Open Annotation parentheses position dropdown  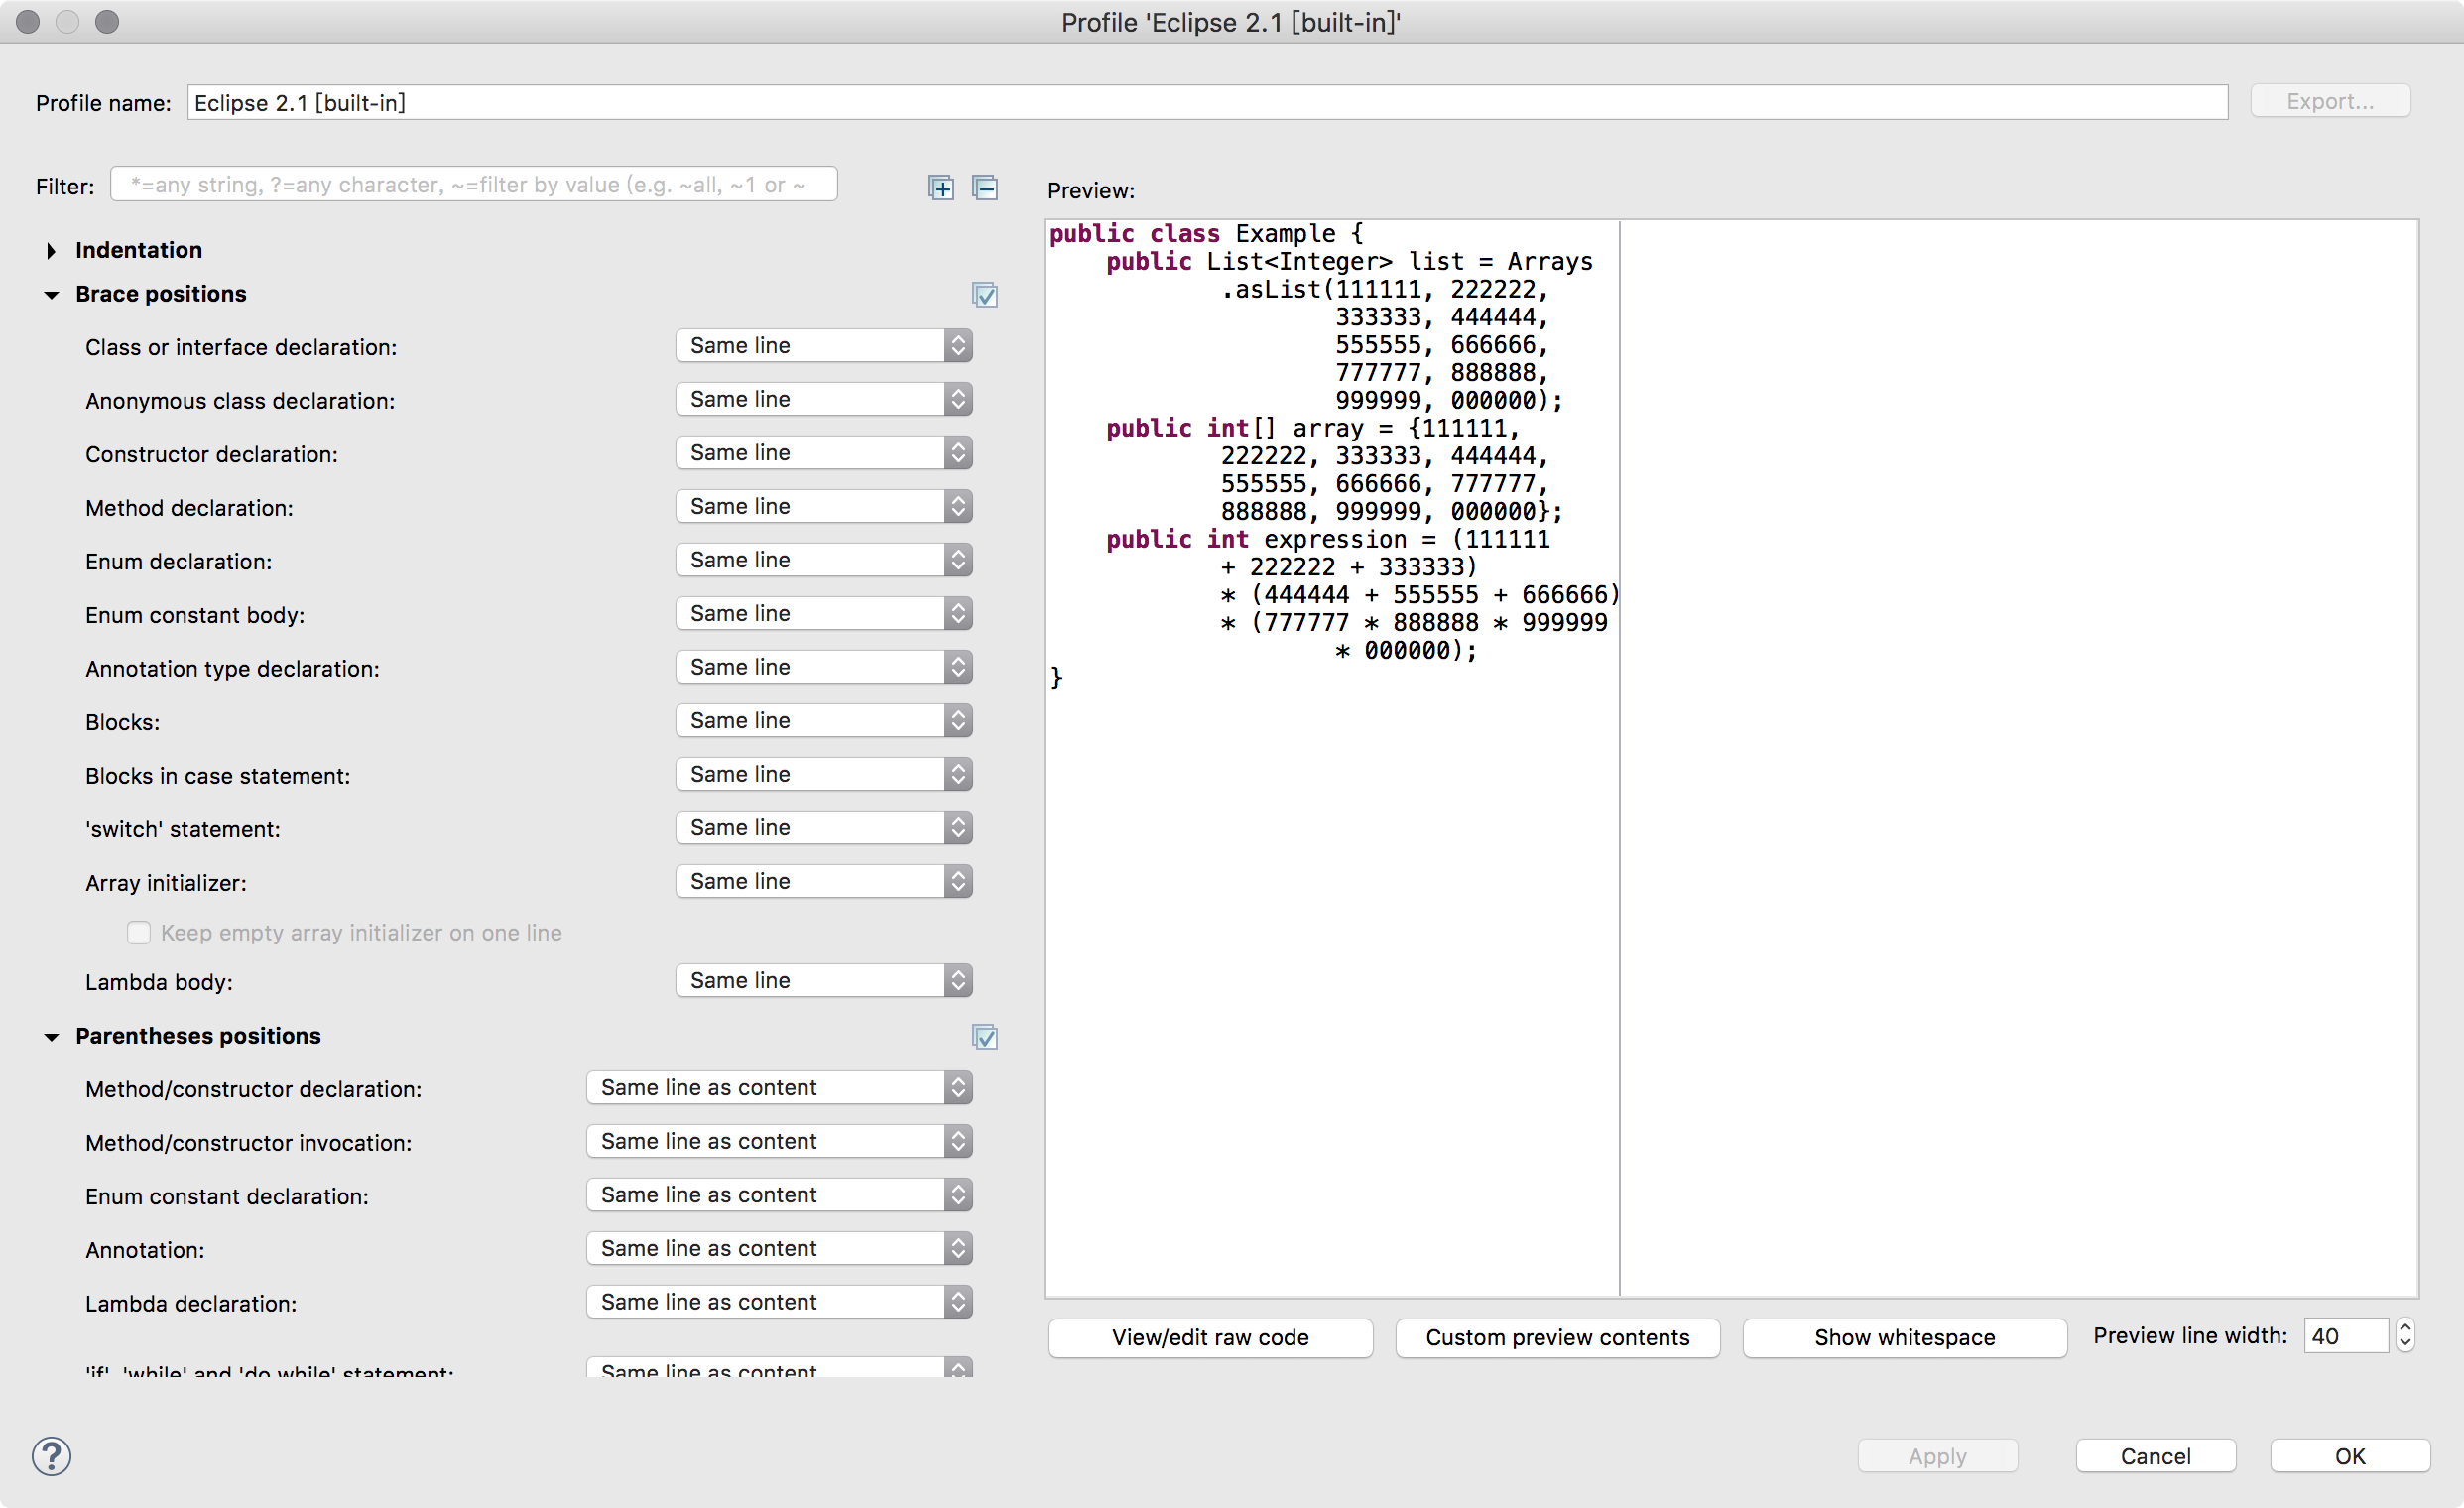(779, 1249)
